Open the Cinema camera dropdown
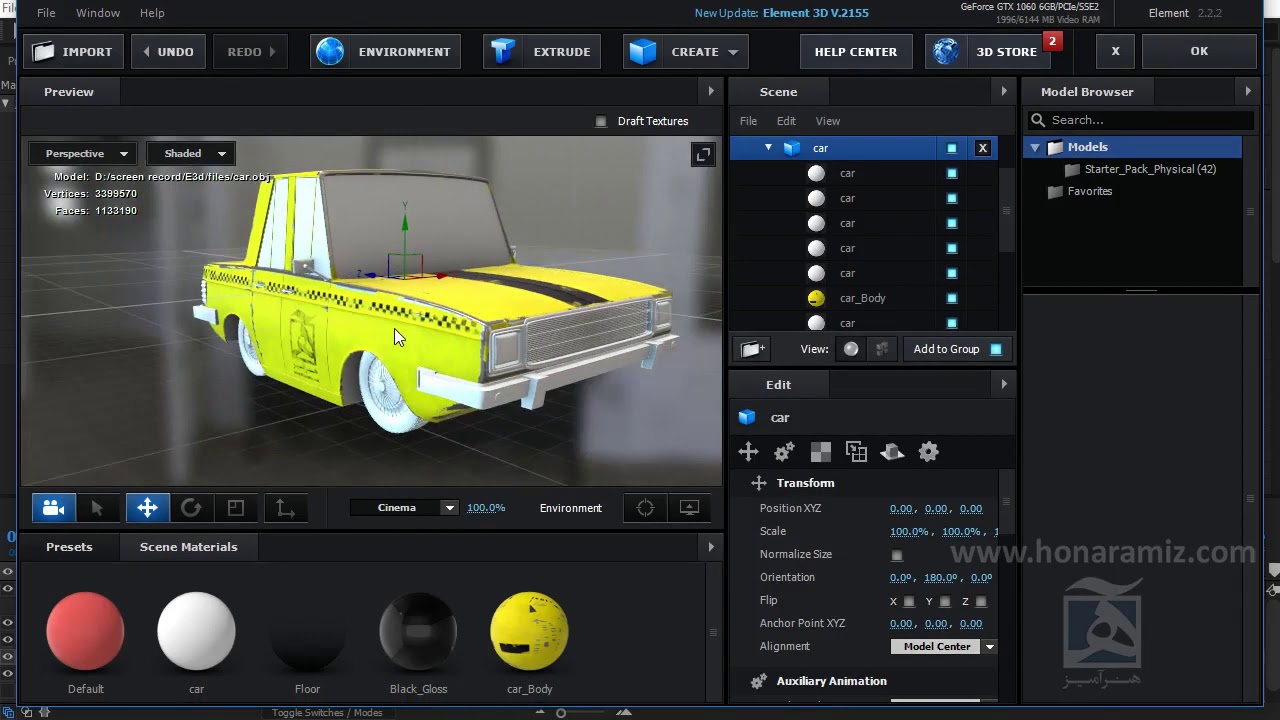 (x=404, y=508)
